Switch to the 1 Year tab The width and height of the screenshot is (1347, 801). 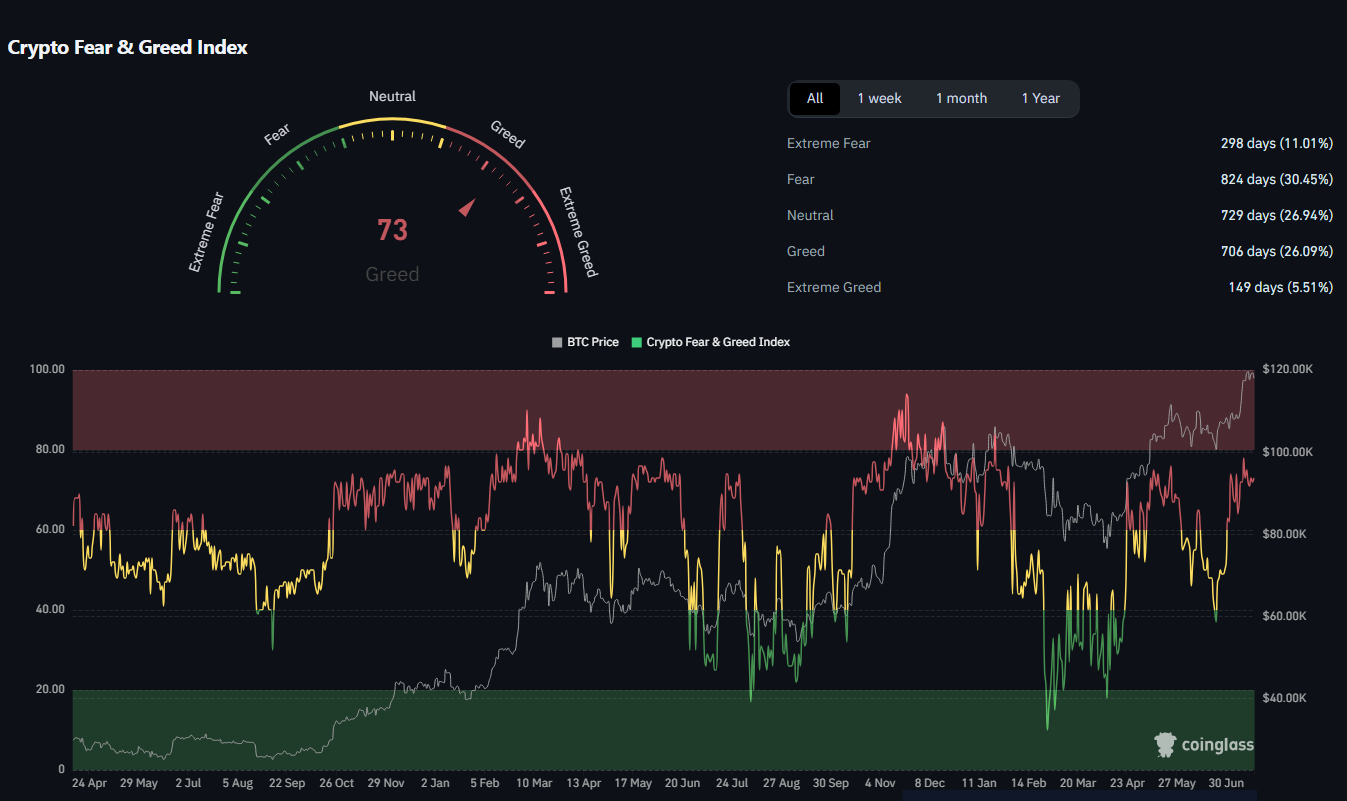pyautogui.click(x=1040, y=98)
